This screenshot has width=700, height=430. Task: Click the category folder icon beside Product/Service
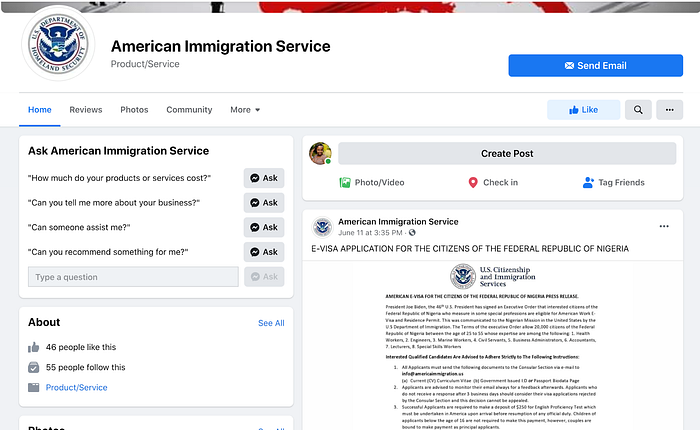click(33, 388)
